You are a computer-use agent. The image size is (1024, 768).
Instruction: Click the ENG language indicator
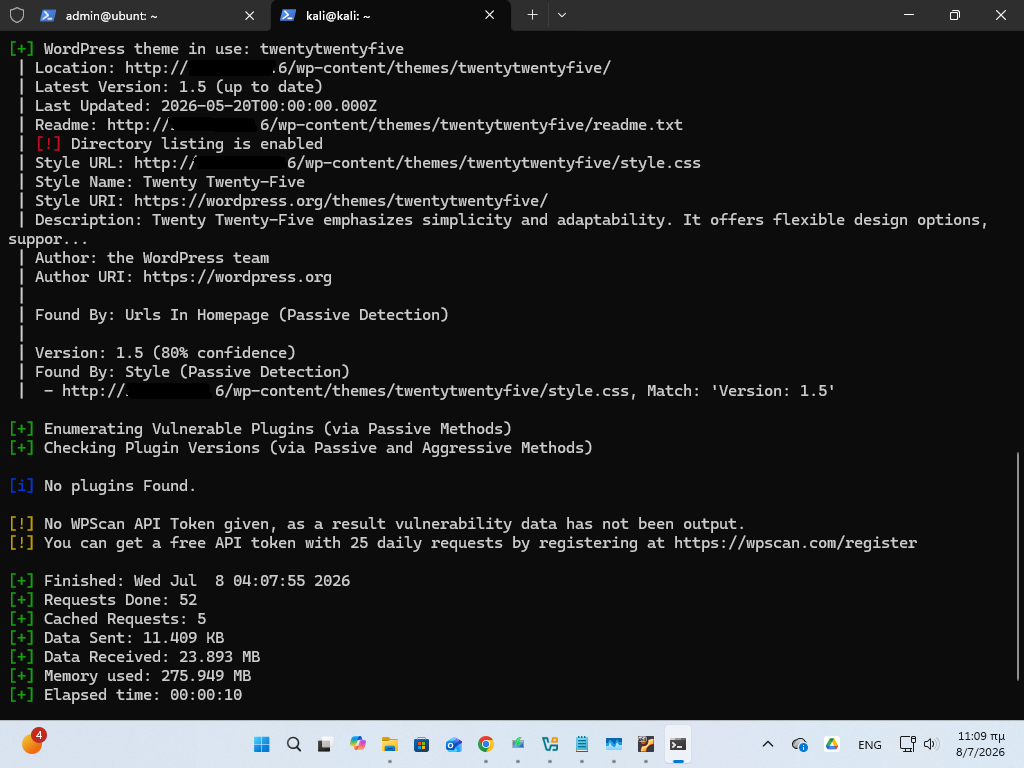coord(869,744)
